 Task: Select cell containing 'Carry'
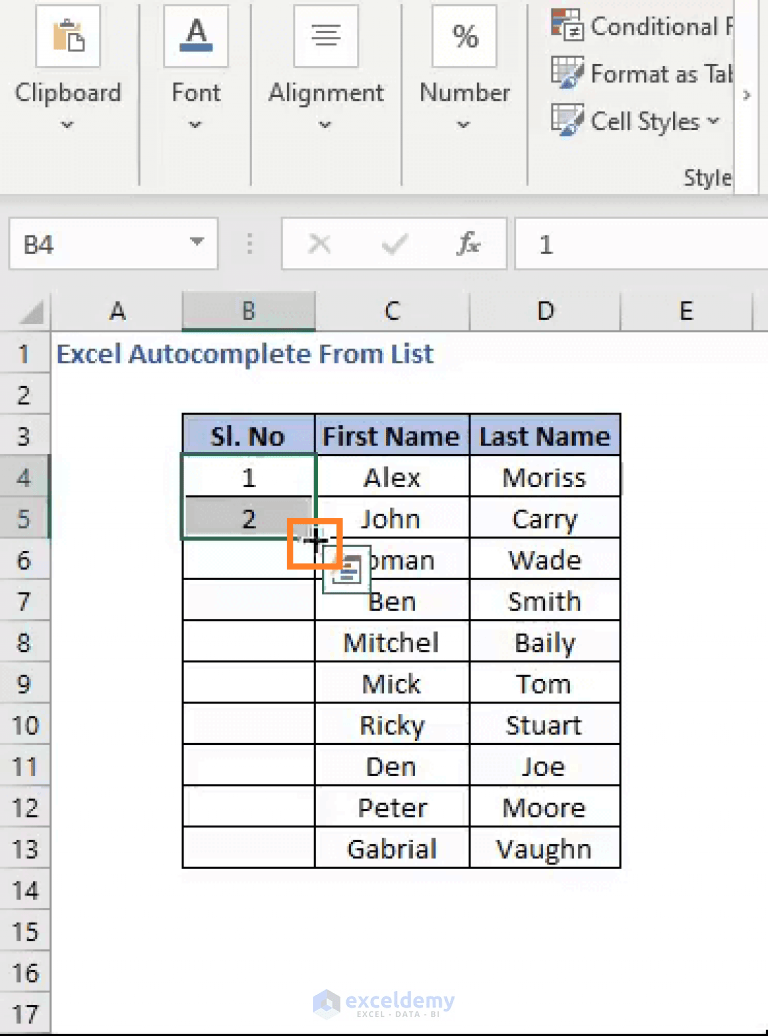coord(545,519)
